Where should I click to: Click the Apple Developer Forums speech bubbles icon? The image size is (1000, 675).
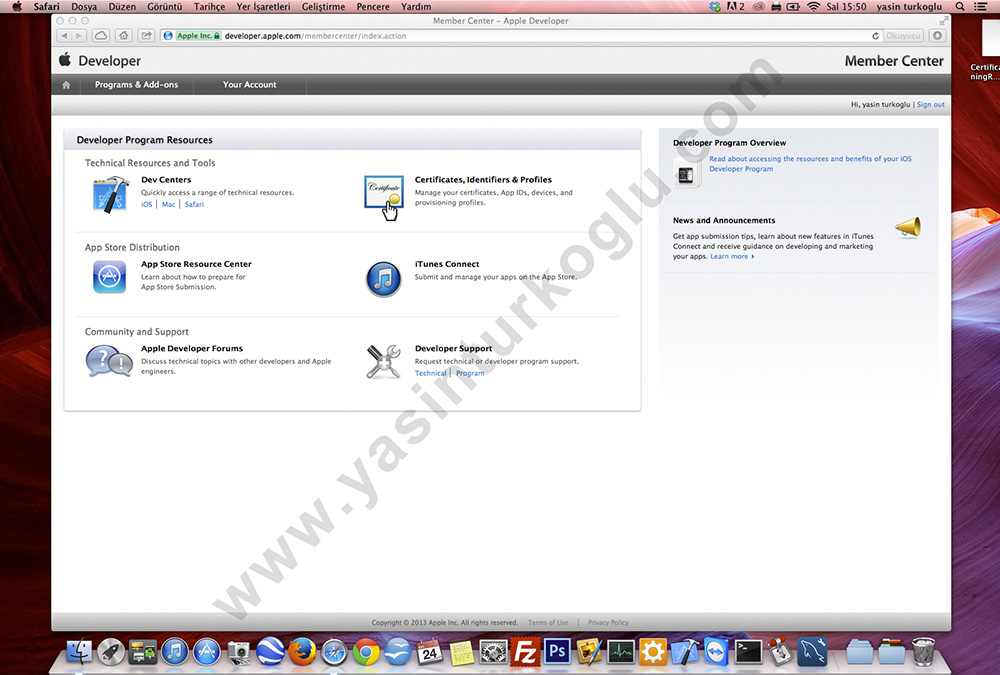pyautogui.click(x=109, y=361)
